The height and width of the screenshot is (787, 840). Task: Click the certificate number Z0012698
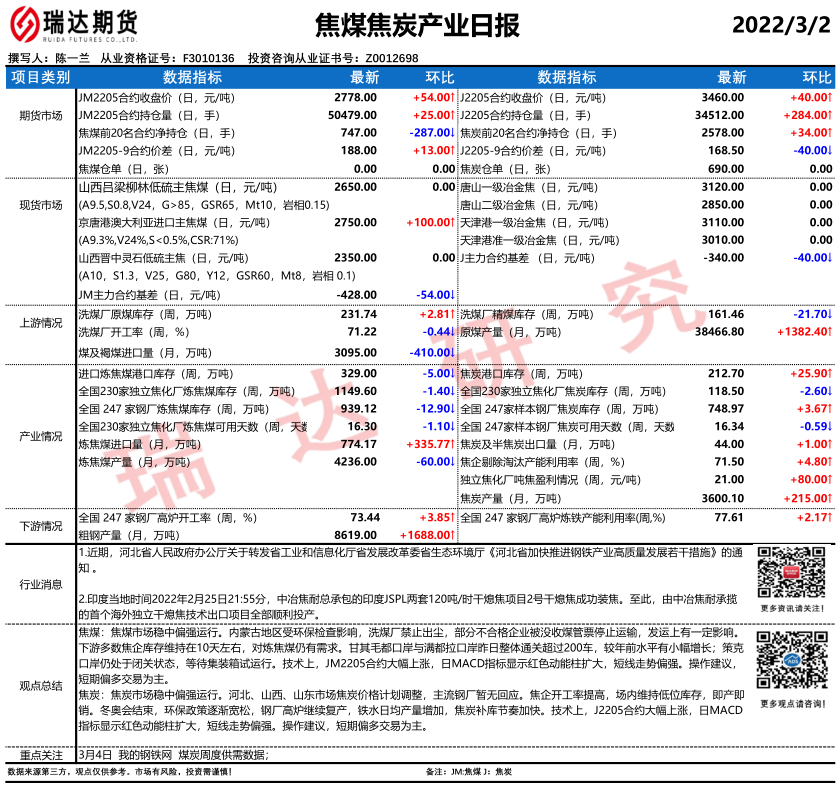tap(385, 58)
